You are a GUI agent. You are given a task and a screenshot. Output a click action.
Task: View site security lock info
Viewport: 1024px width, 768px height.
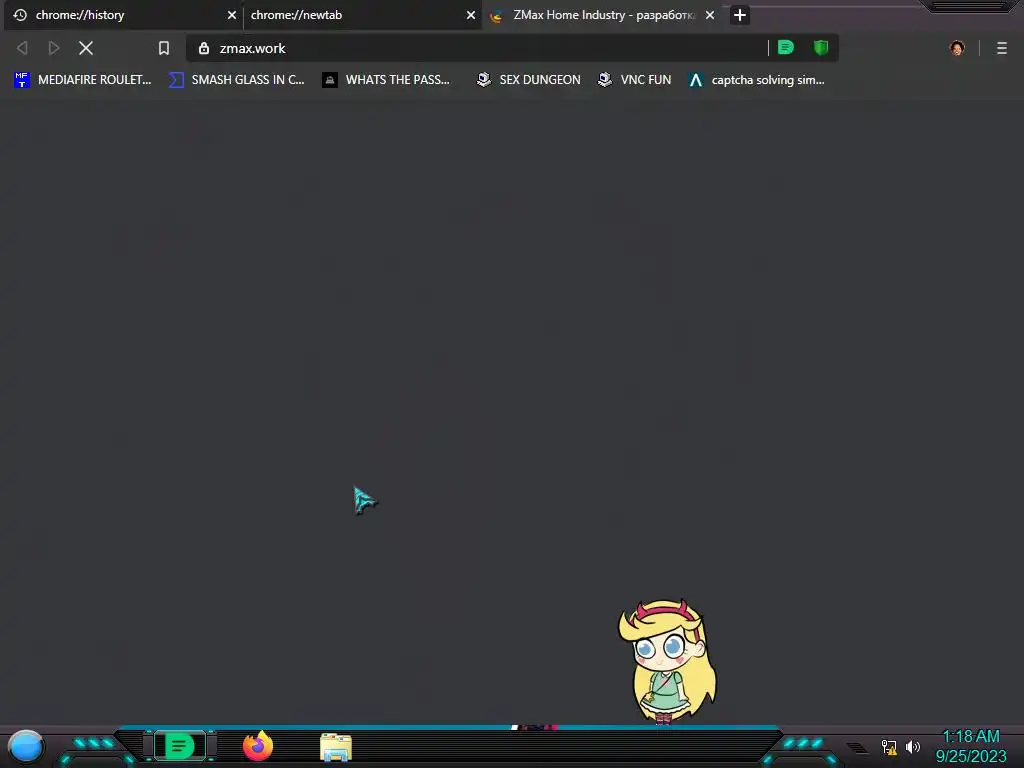[x=204, y=48]
